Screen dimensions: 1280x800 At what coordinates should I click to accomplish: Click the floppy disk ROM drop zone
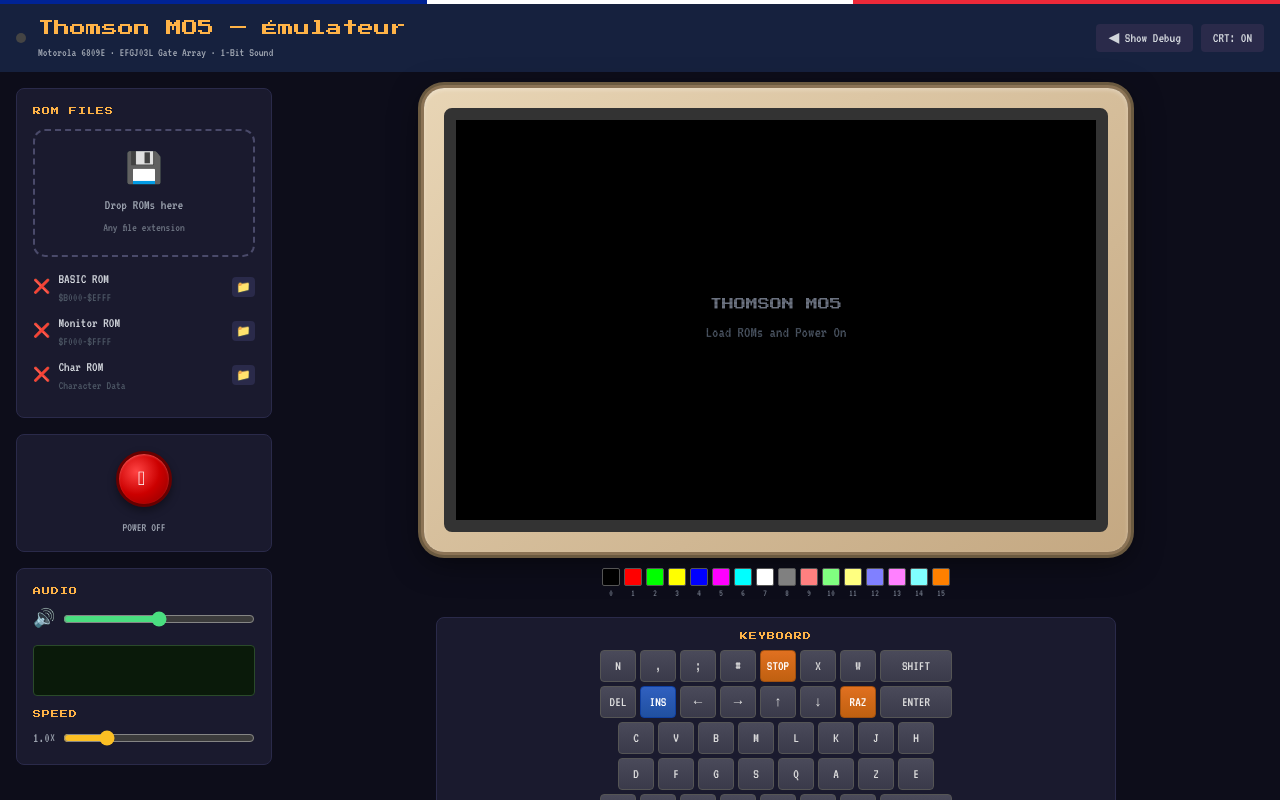(x=144, y=192)
